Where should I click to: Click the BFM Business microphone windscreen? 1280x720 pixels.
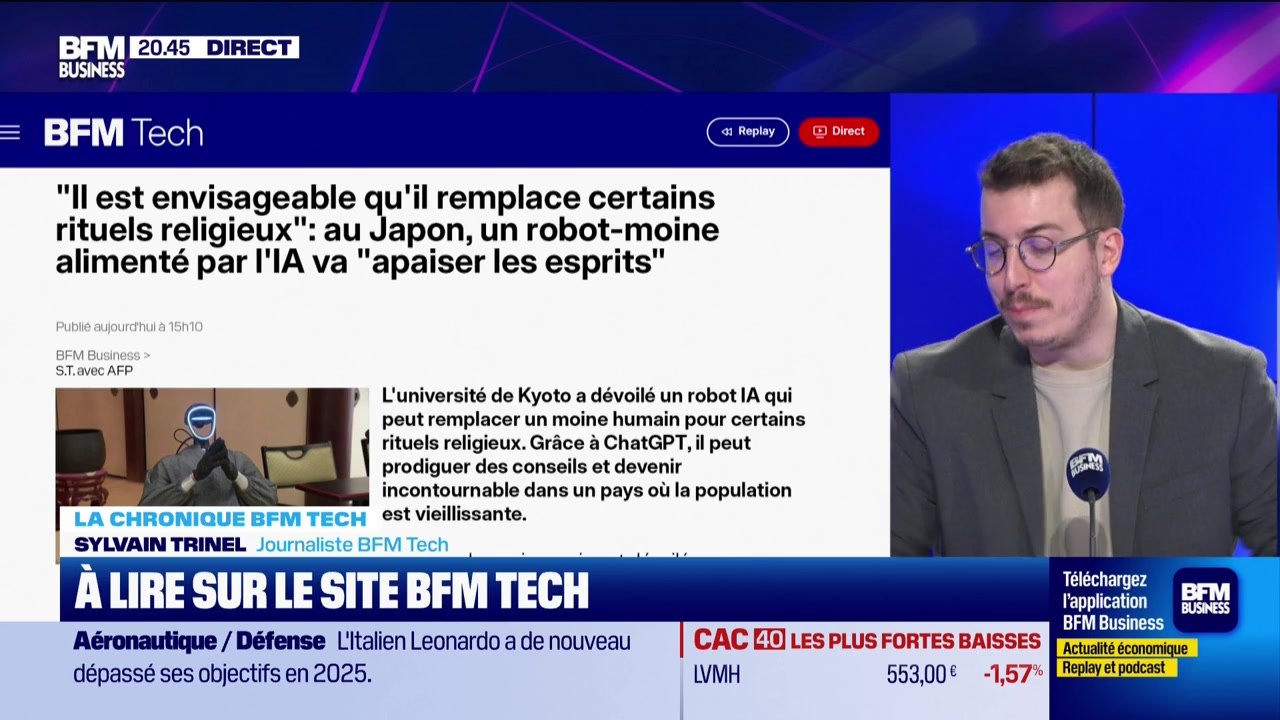click(x=1087, y=473)
